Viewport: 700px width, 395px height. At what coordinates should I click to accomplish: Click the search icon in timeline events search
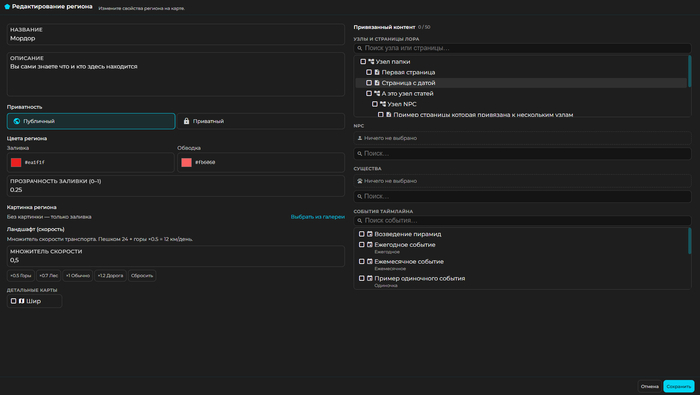click(x=360, y=220)
